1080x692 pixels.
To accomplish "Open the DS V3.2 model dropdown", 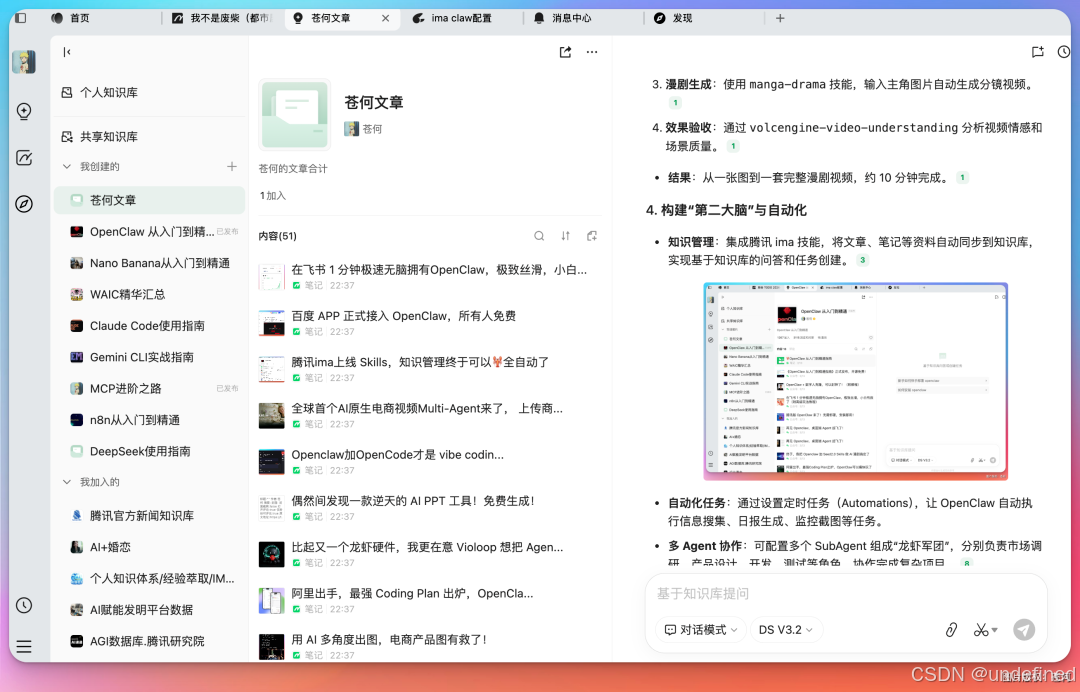I will (786, 630).
